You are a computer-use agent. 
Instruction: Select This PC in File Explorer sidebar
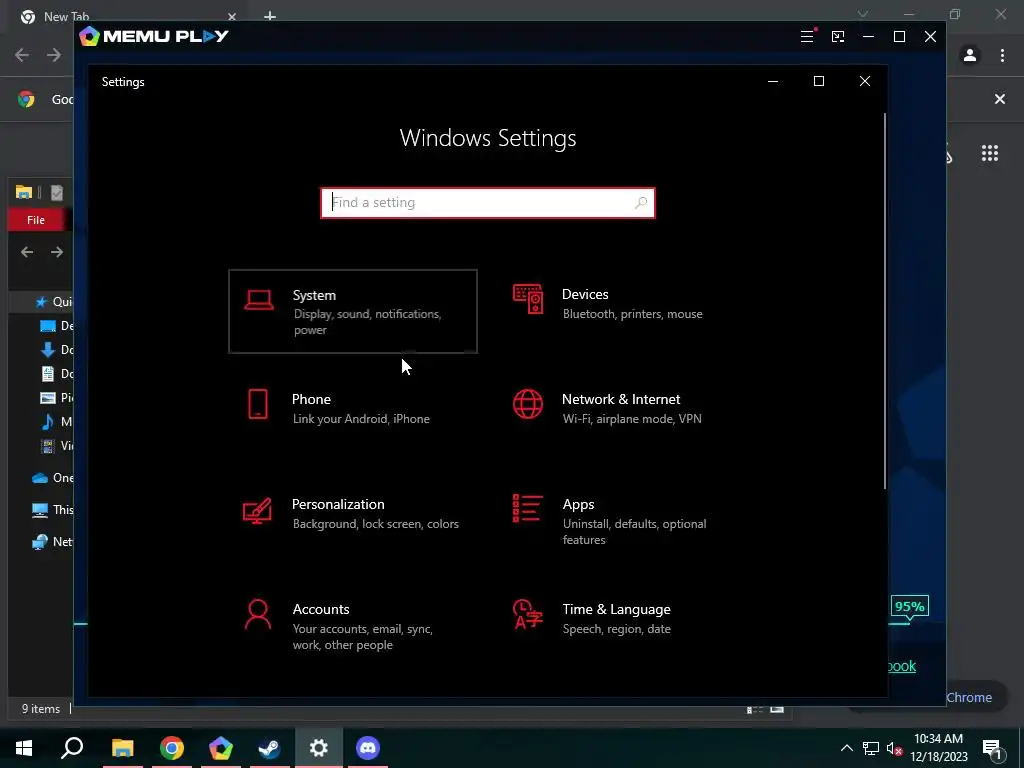pos(52,509)
